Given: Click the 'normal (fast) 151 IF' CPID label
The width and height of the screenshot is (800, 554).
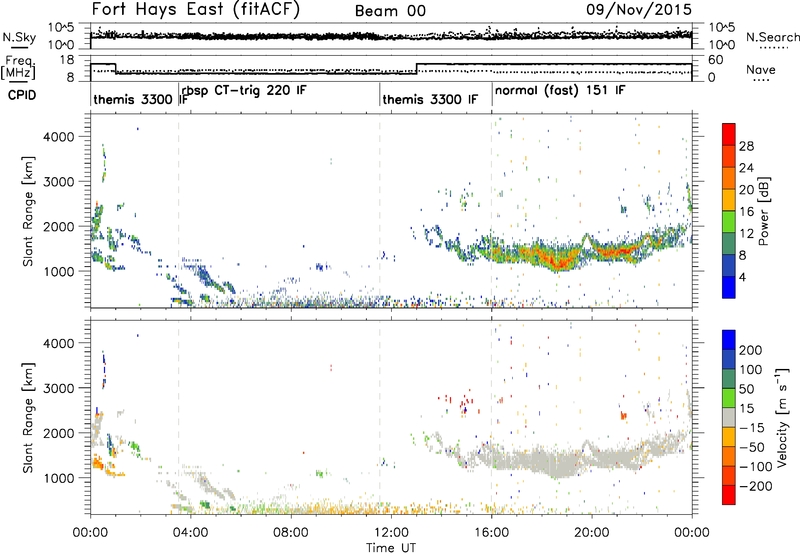Looking at the screenshot, I should coord(560,90).
